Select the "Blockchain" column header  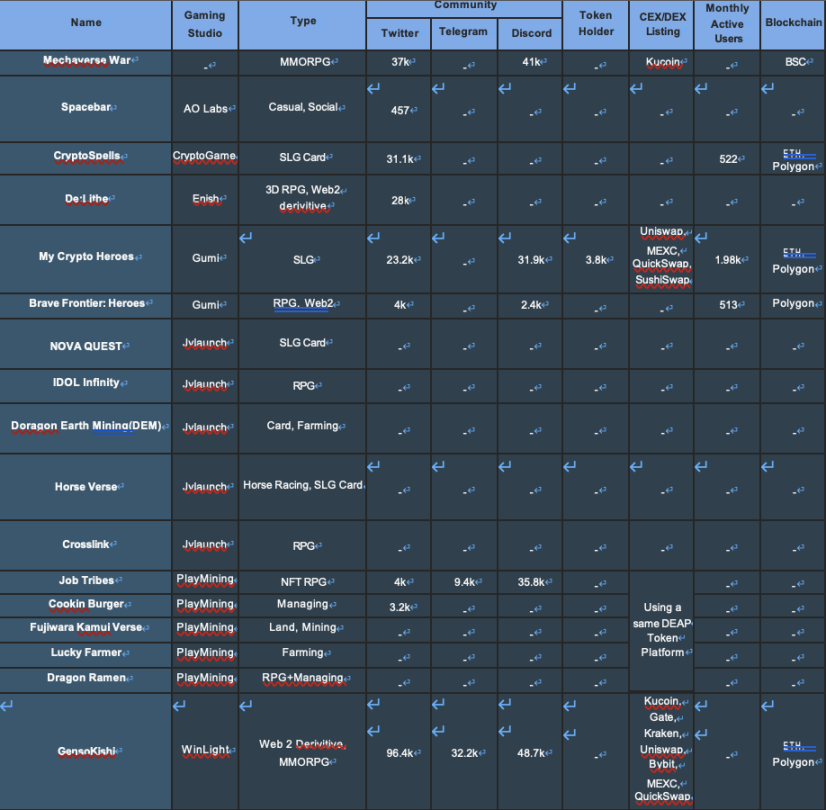coord(793,23)
